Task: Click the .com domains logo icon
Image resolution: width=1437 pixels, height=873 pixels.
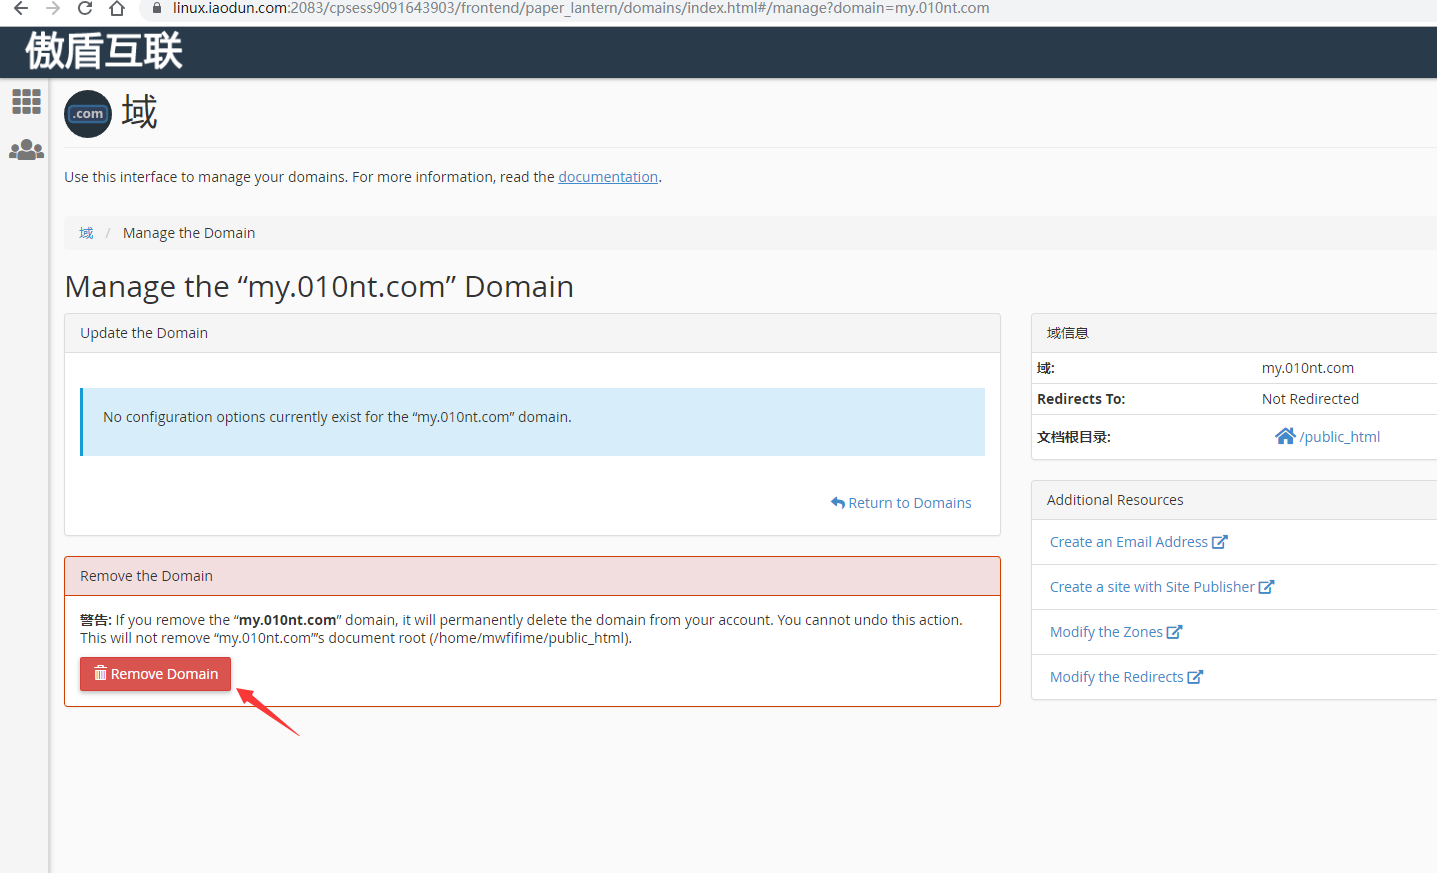Action: coord(88,114)
